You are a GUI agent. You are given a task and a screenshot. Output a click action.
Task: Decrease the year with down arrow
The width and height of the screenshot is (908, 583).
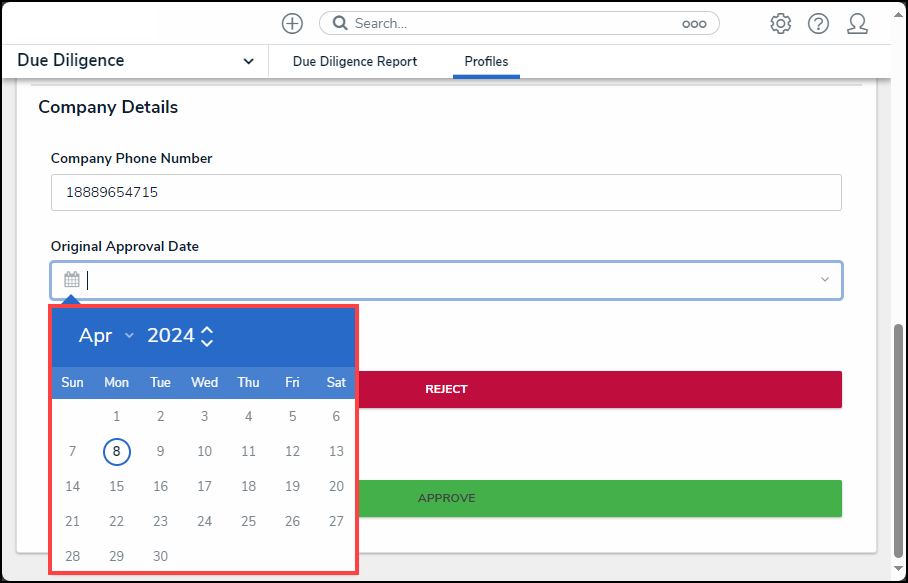tap(207, 342)
